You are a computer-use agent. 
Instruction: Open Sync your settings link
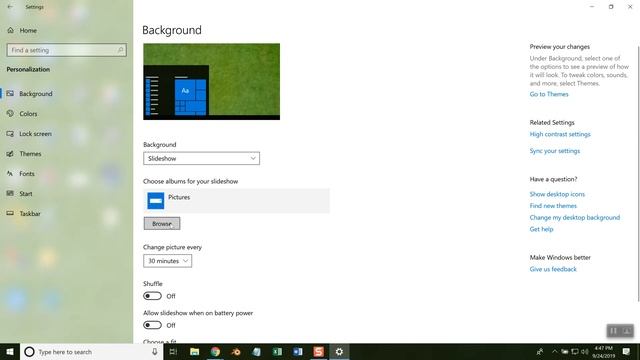coord(554,151)
